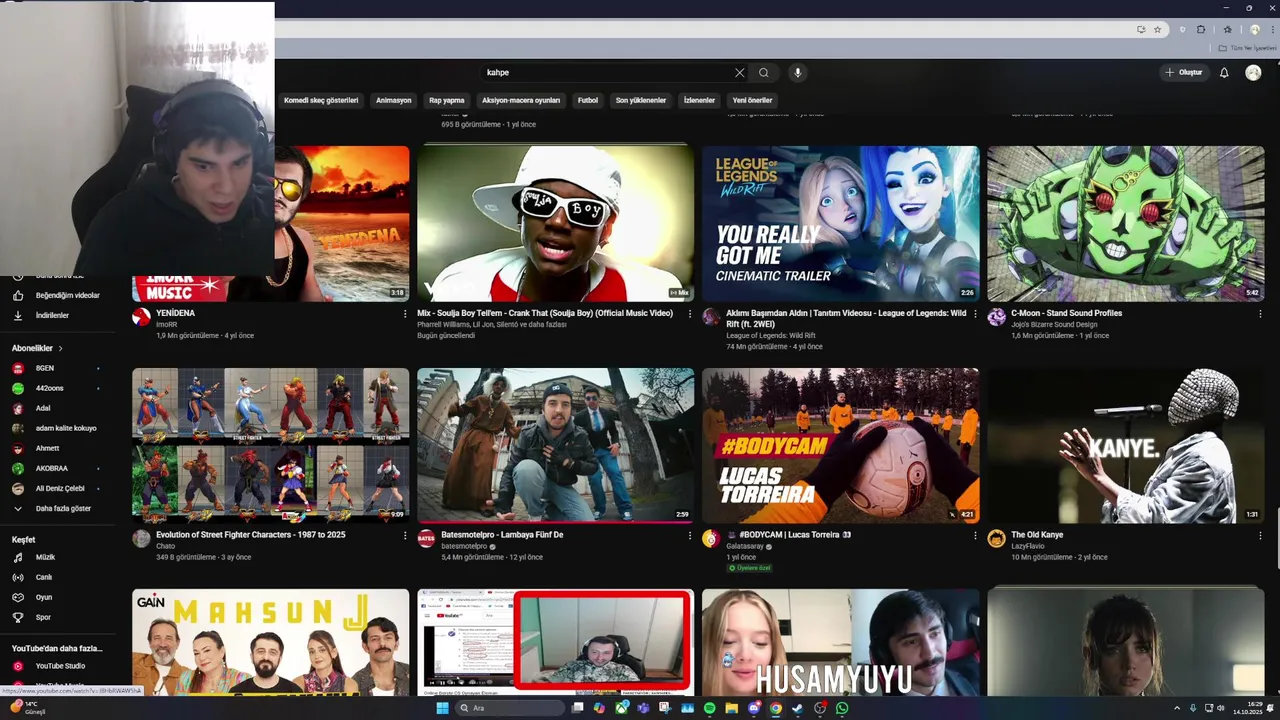This screenshot has height=720, width=1280.
Task: Click the magnifier search button
Action: point(764,73)
